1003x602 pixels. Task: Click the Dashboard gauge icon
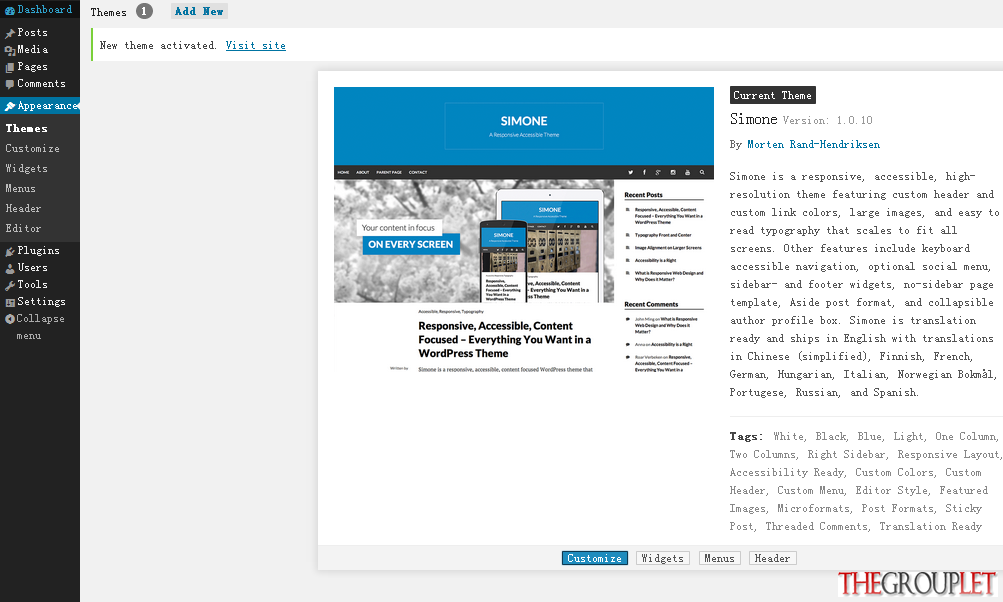pyautogui.click(x=10, y=10)
